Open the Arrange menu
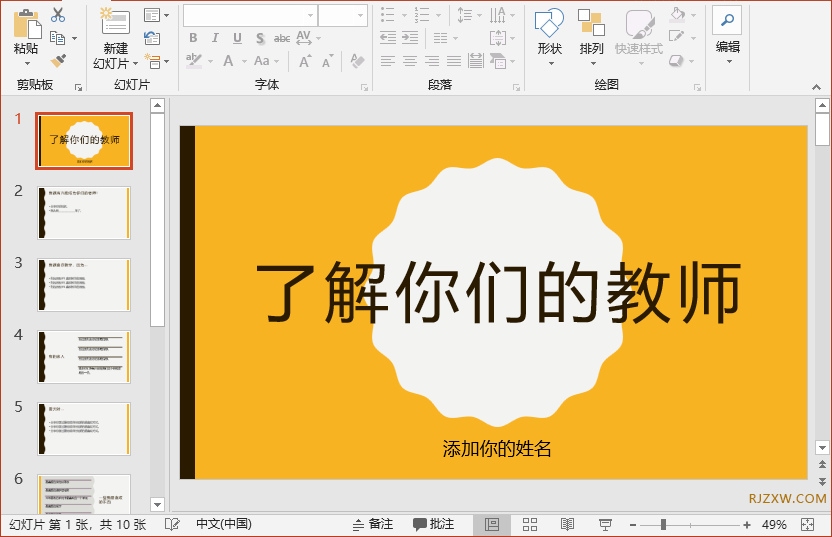The height and width of the screenshot is (537, 832). (591, 36)
